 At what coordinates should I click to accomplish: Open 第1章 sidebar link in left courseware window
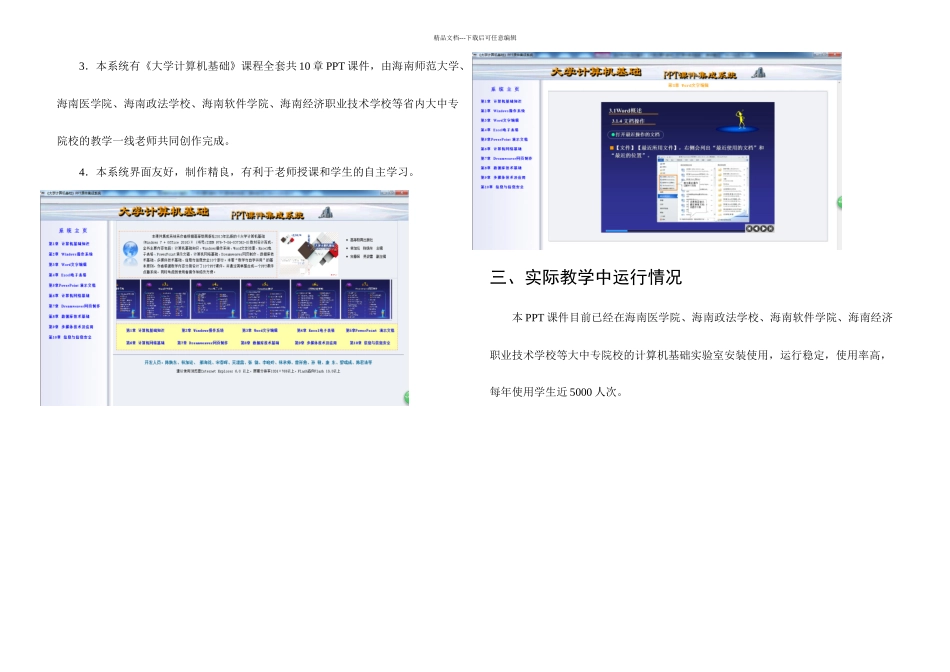[x=68, y=244]
